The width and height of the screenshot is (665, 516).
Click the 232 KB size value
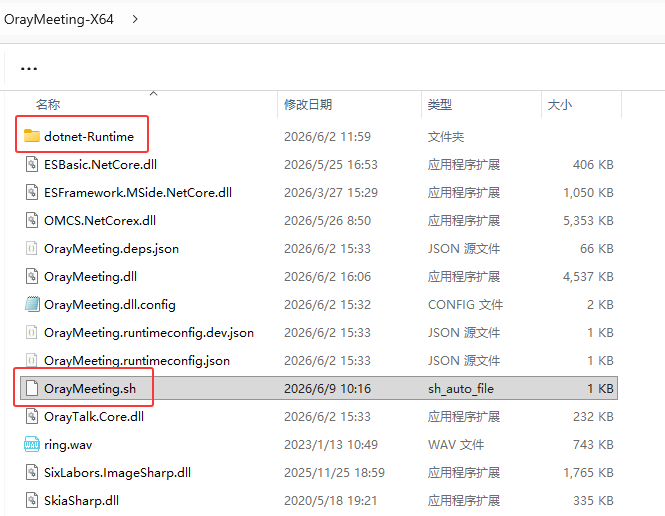pos(593,416)
